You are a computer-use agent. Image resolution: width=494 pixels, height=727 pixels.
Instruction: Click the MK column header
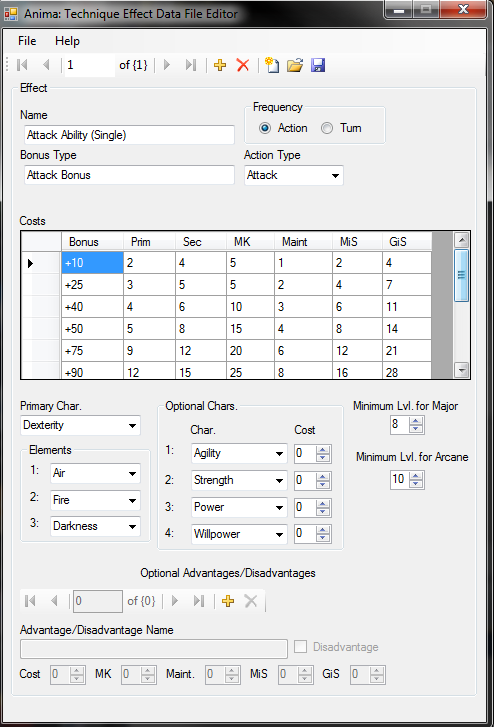pos(250,242)
